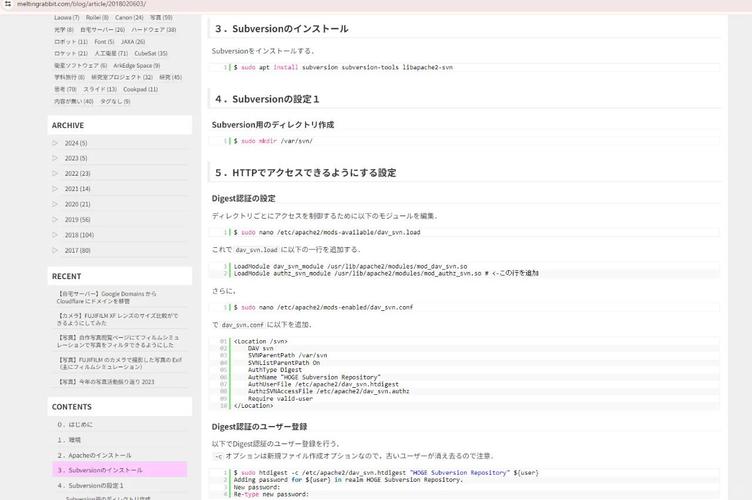Screen dimensions: 752x500
Task: Expand the 2022 (23) archive entry
Action: tap(58, 173)
